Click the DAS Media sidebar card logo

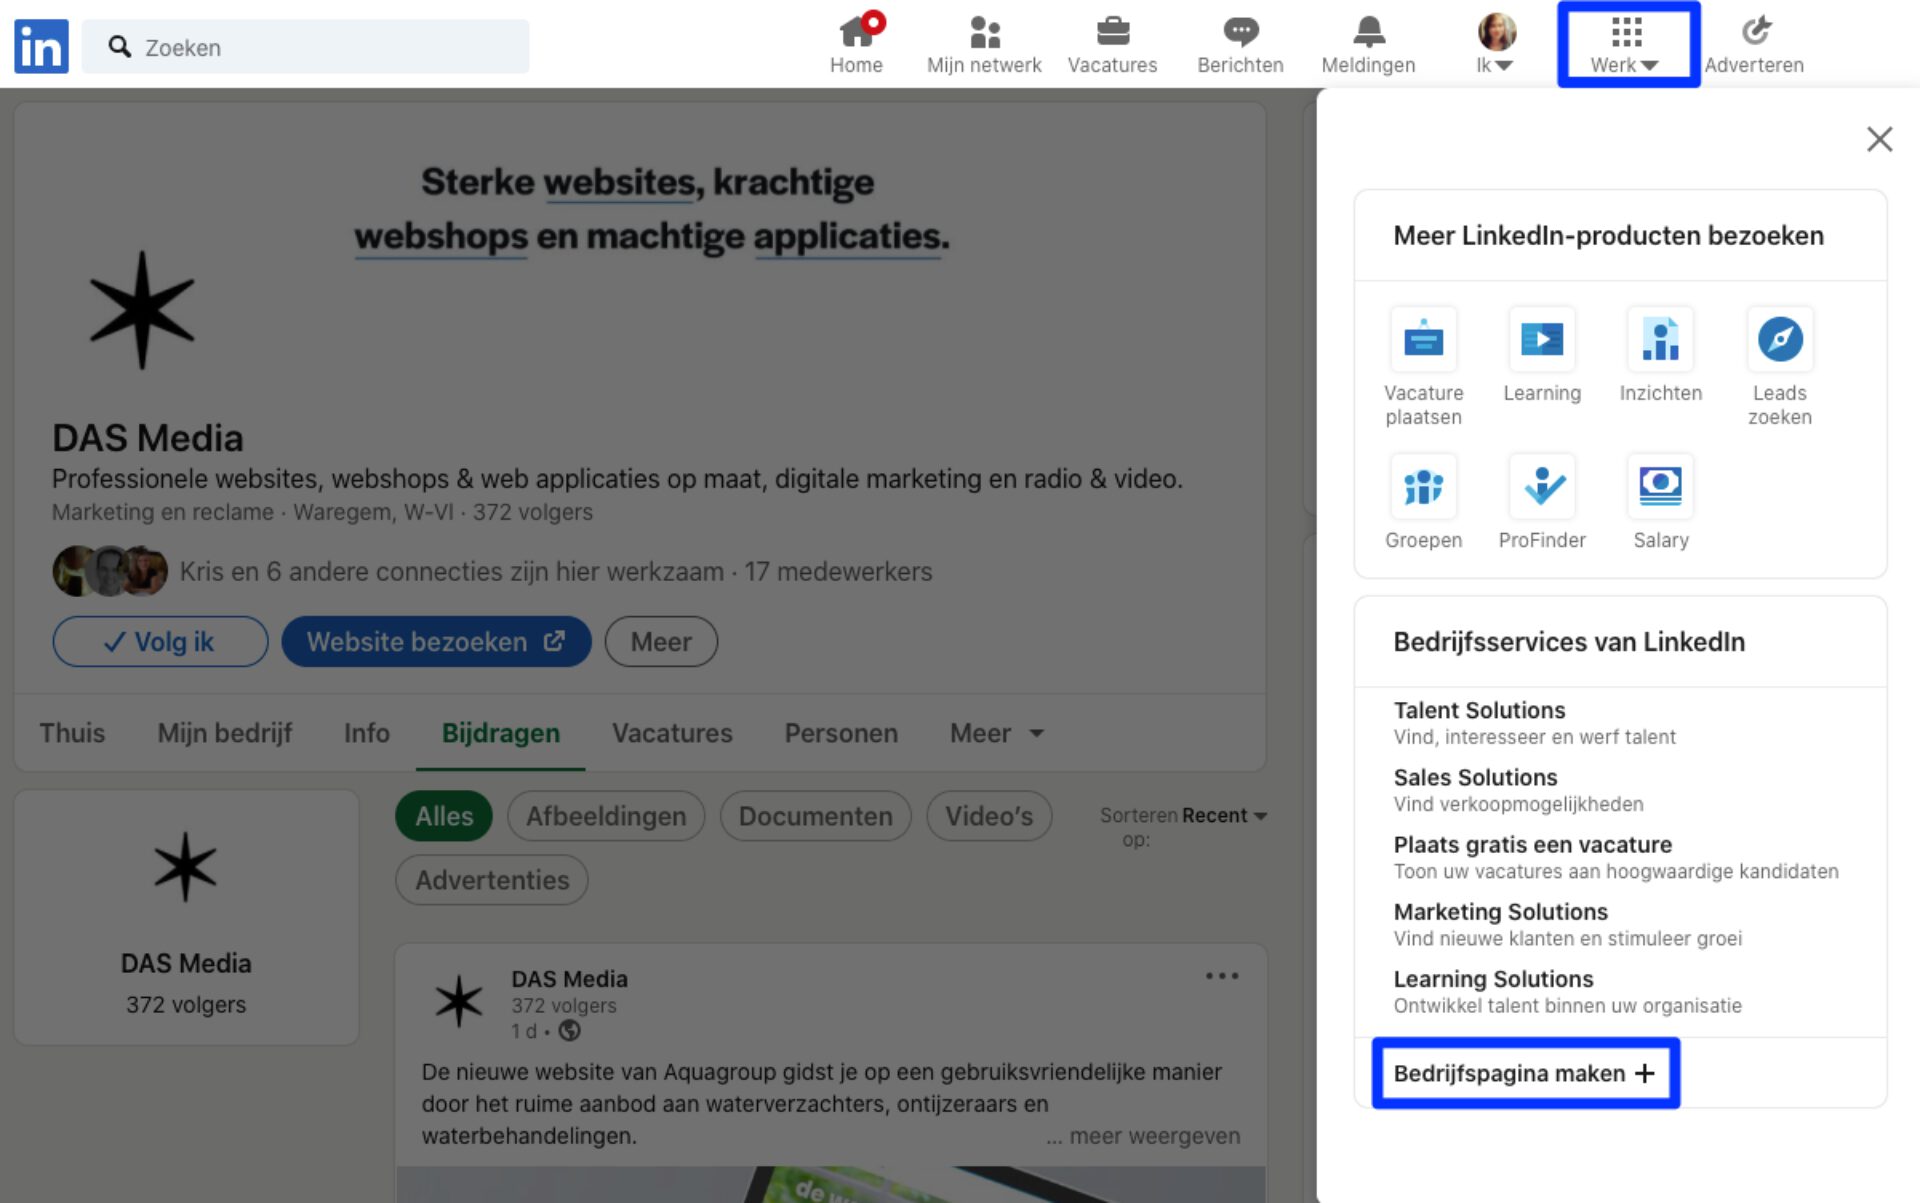coord(185,867)
